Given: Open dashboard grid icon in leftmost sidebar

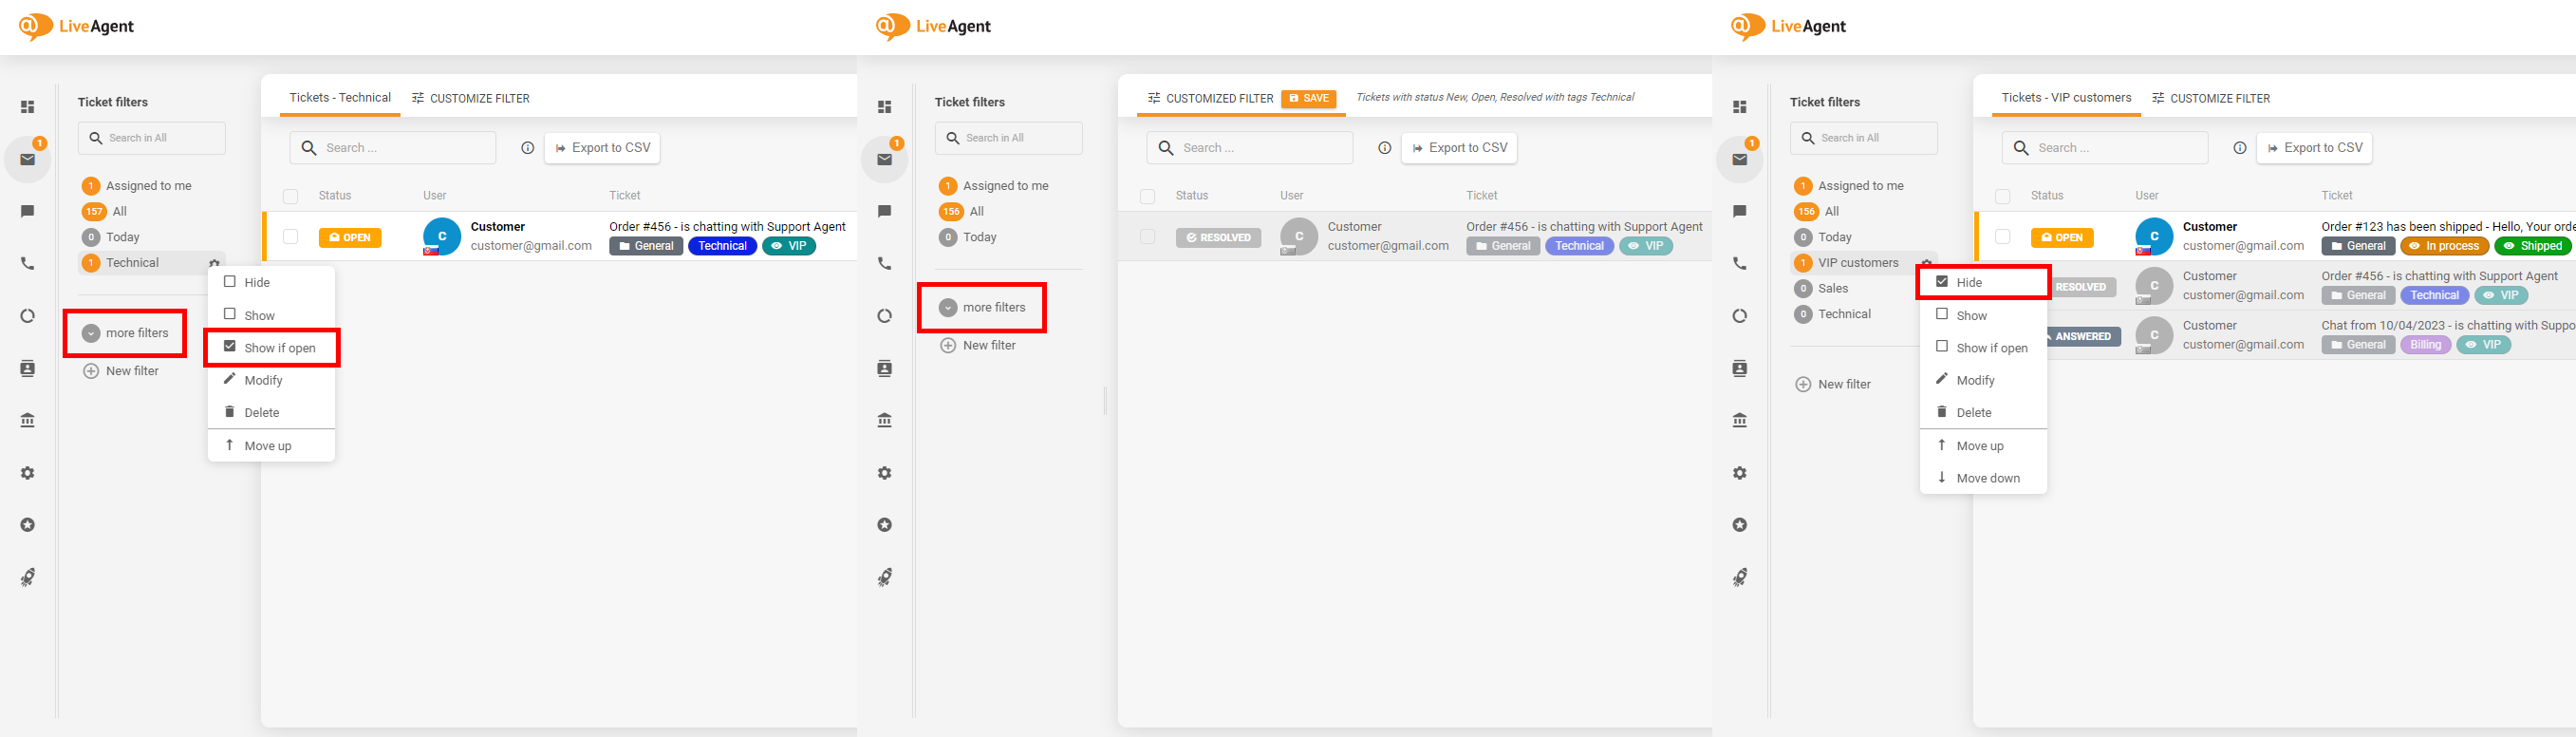Looking at the screenshot, I should pyautogui.click(x=28, y=107).
